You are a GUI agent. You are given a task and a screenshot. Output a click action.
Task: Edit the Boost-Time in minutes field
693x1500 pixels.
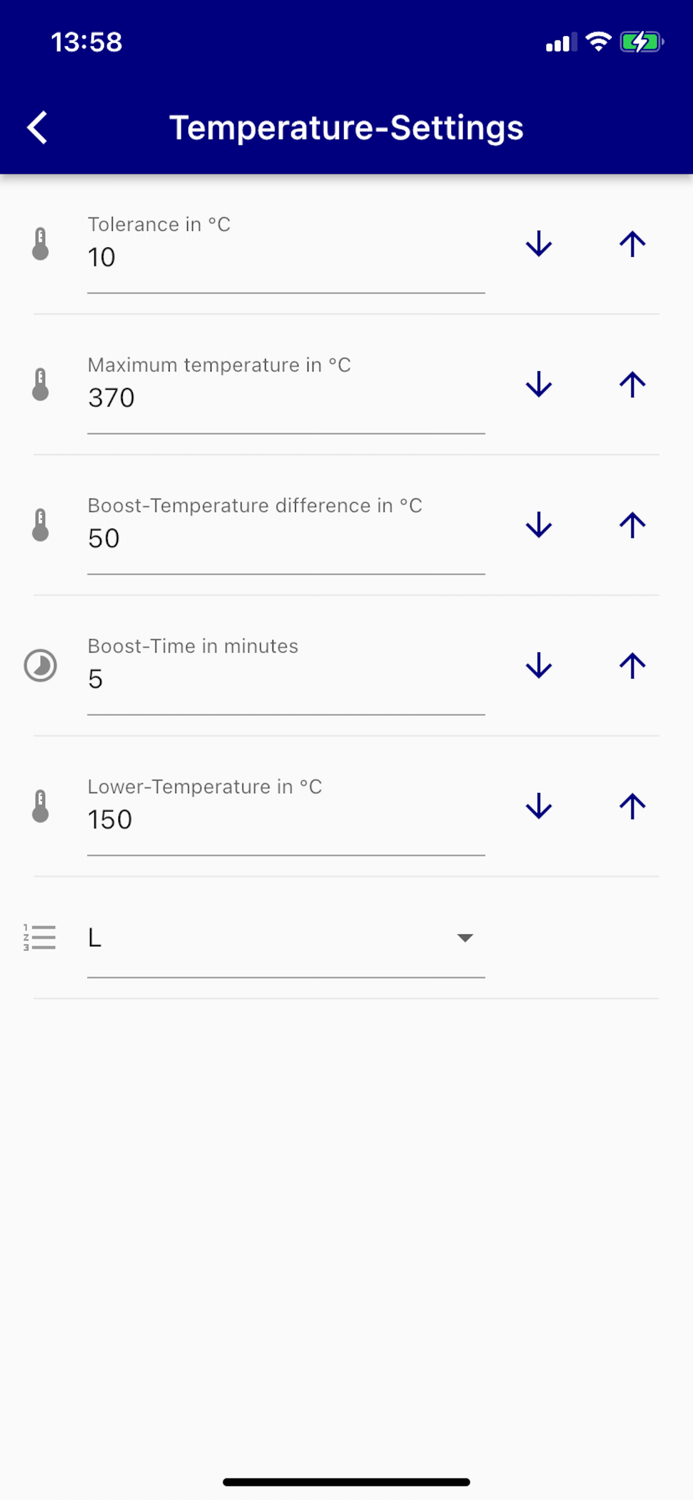click(x=285, y=679)
